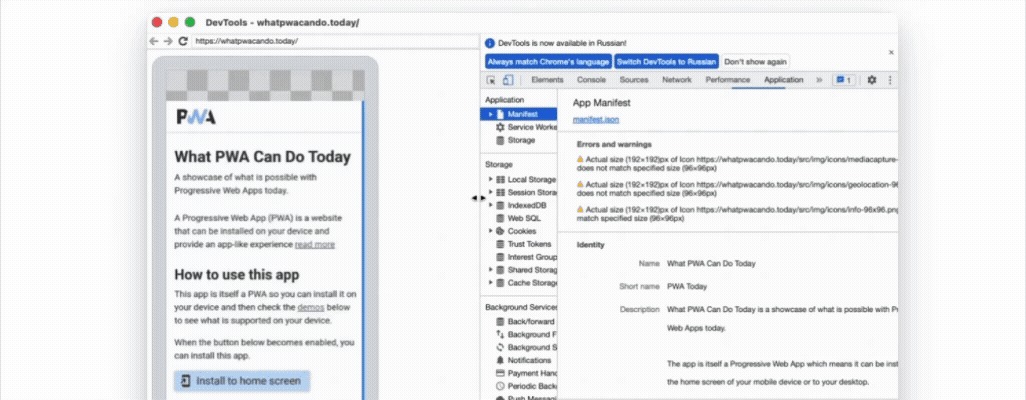Image resolution: width=1026 pixels, height=400 pixels.
Task: Click the Periodic Background Sync clock icon
Action: coord(501,386)
